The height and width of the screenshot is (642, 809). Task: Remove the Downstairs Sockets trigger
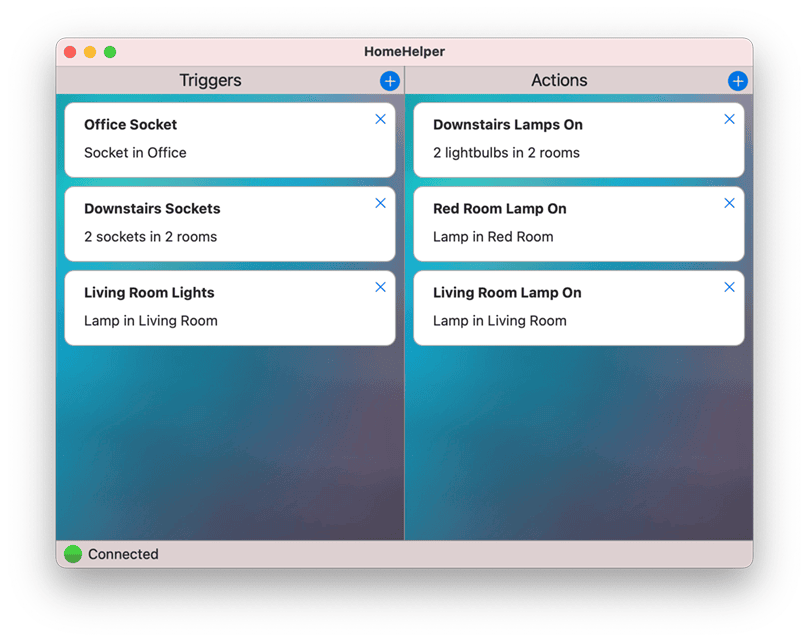380,203
